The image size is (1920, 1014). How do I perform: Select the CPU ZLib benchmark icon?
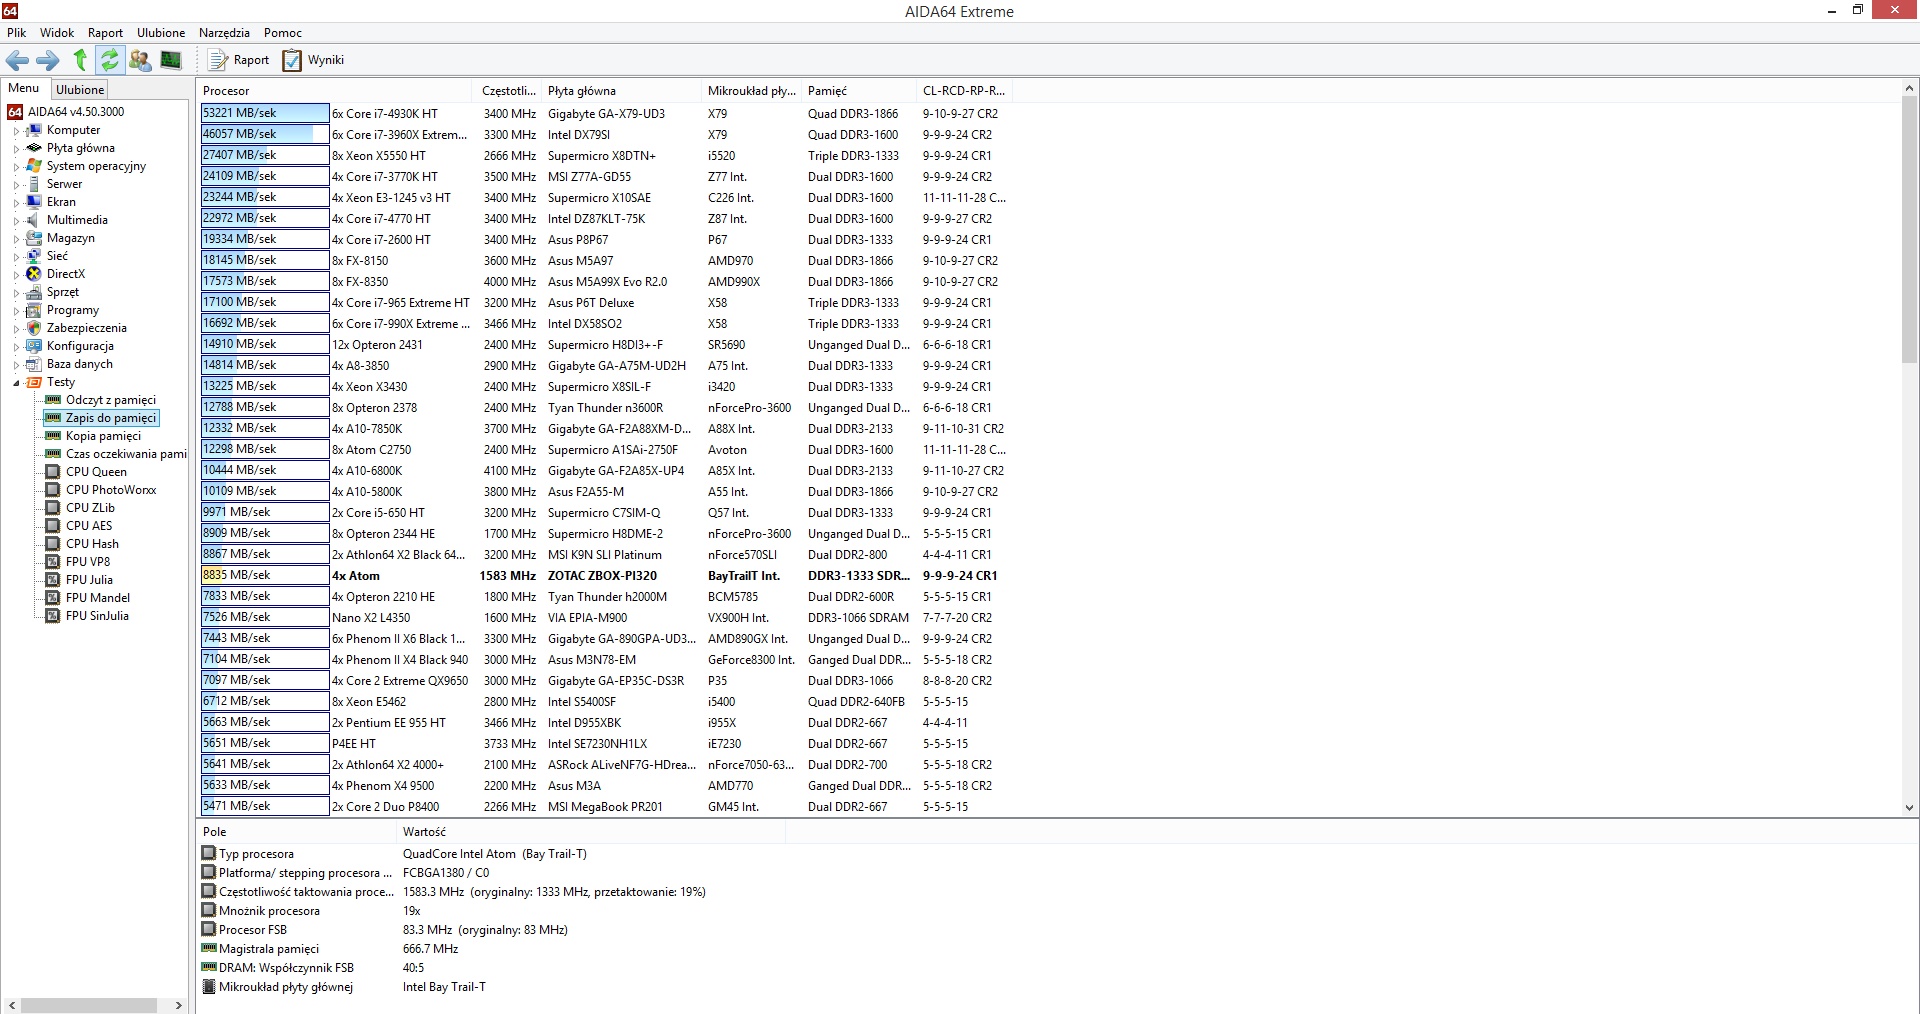(x=53, y=508)
